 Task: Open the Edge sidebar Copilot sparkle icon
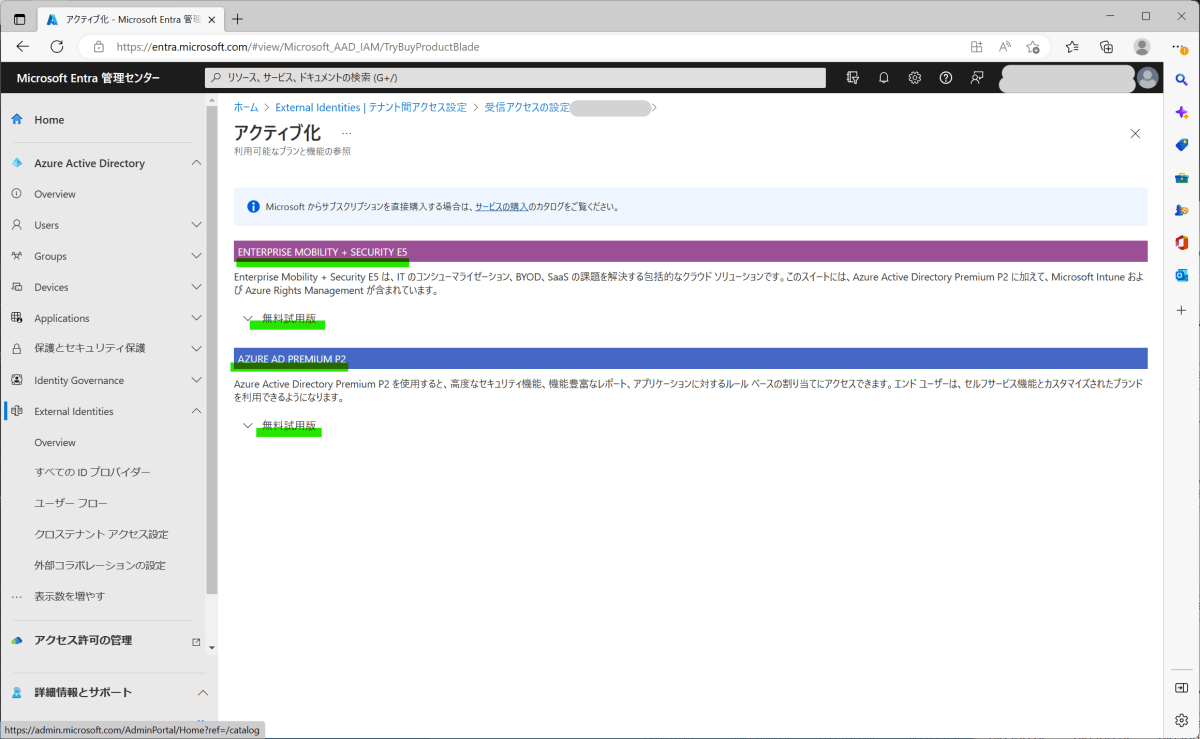(x=1181, y=112)
